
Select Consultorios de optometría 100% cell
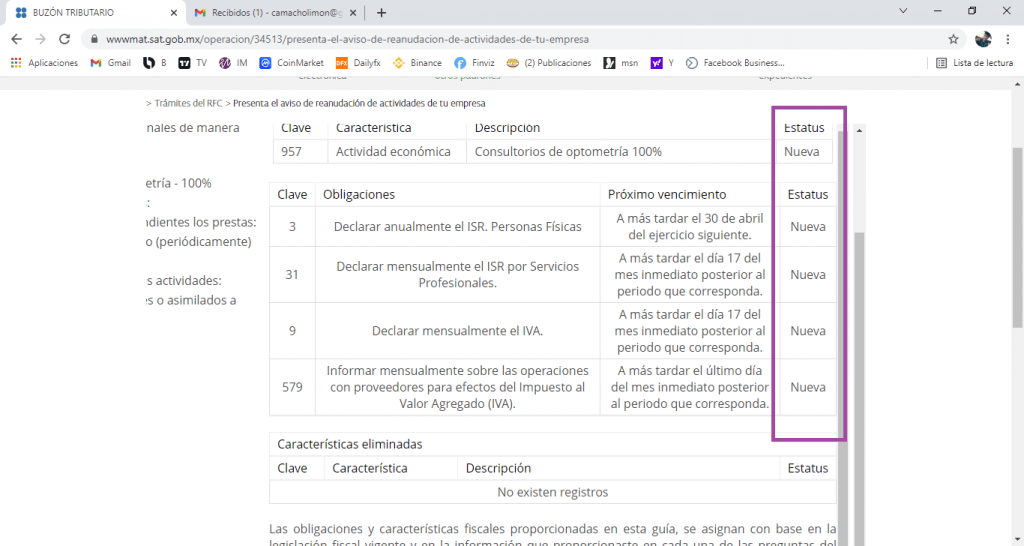pyautogui.click(x=619, y=152)
